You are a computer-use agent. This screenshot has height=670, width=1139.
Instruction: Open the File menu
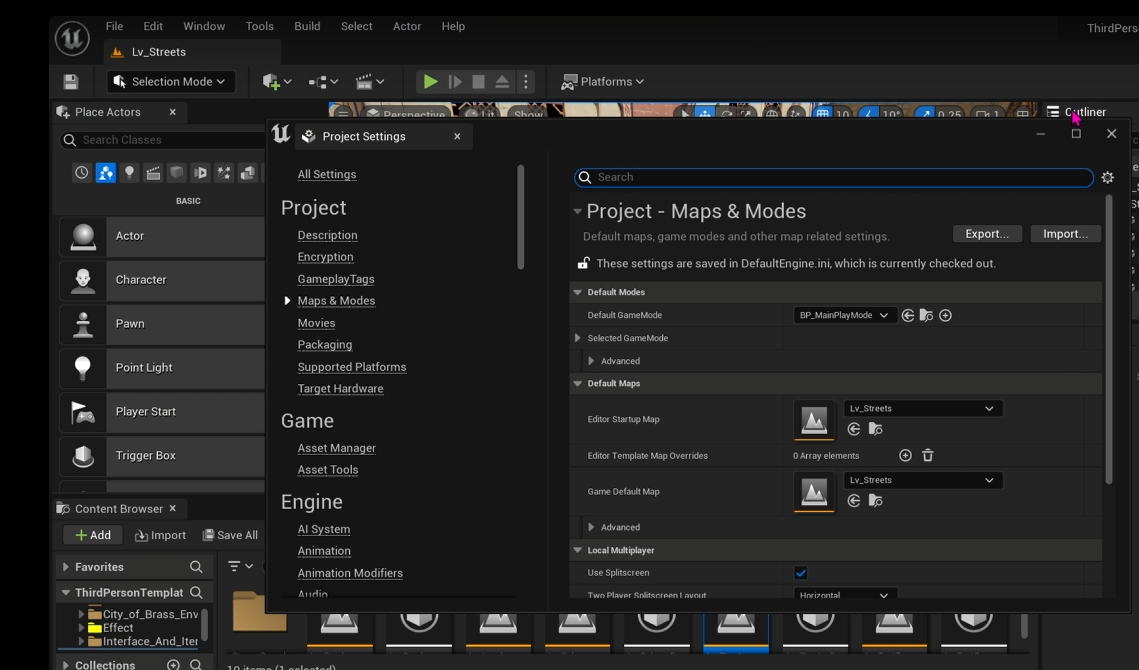click(x=114, y=26)
